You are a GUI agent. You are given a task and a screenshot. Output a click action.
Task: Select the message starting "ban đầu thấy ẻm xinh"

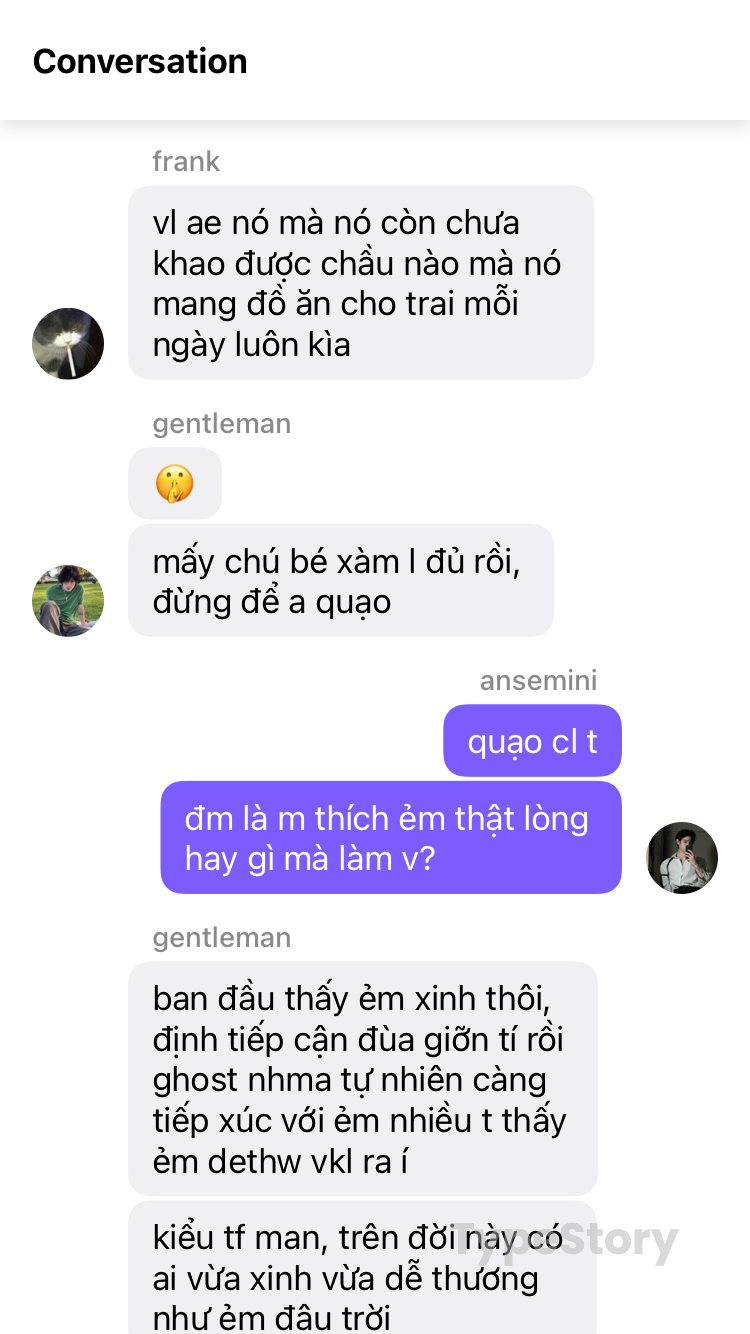point(363,1079)
